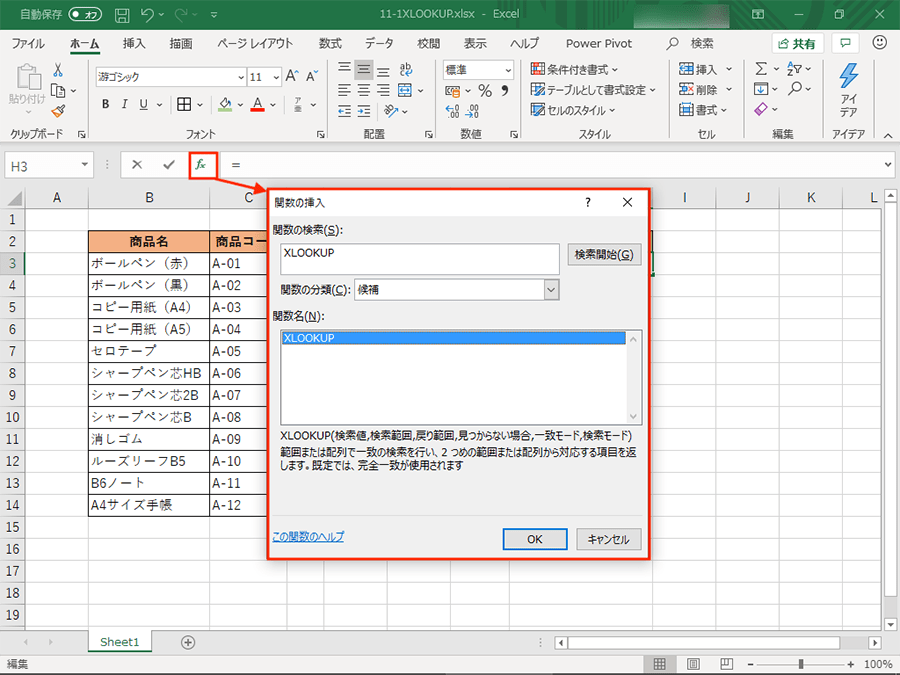Toggle the AutoSave switch
The width and height of the screenshot is (900, 675).
coord(85,14)
